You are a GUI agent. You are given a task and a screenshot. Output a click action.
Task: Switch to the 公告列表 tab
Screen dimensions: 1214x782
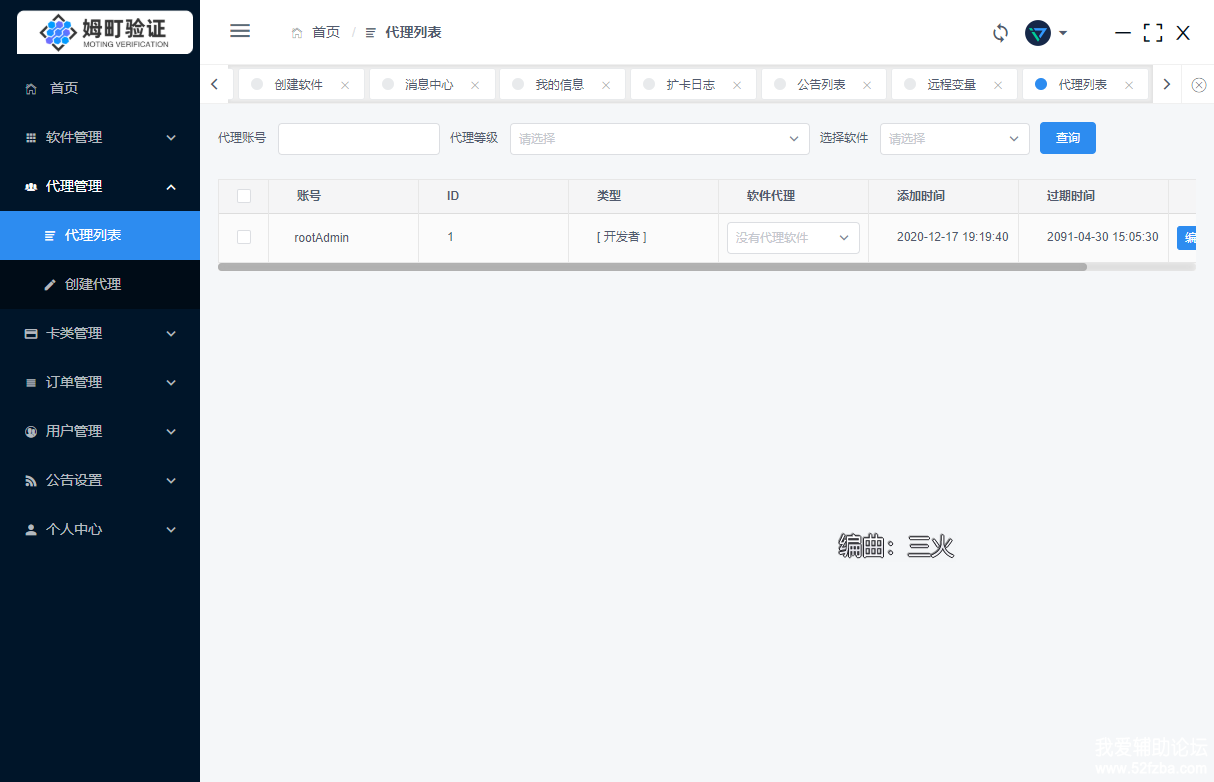pos(820,85)
